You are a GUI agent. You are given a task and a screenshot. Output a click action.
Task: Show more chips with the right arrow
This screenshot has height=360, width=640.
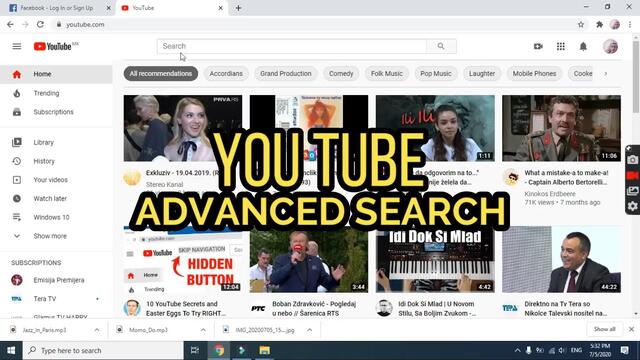coord(606,73)
